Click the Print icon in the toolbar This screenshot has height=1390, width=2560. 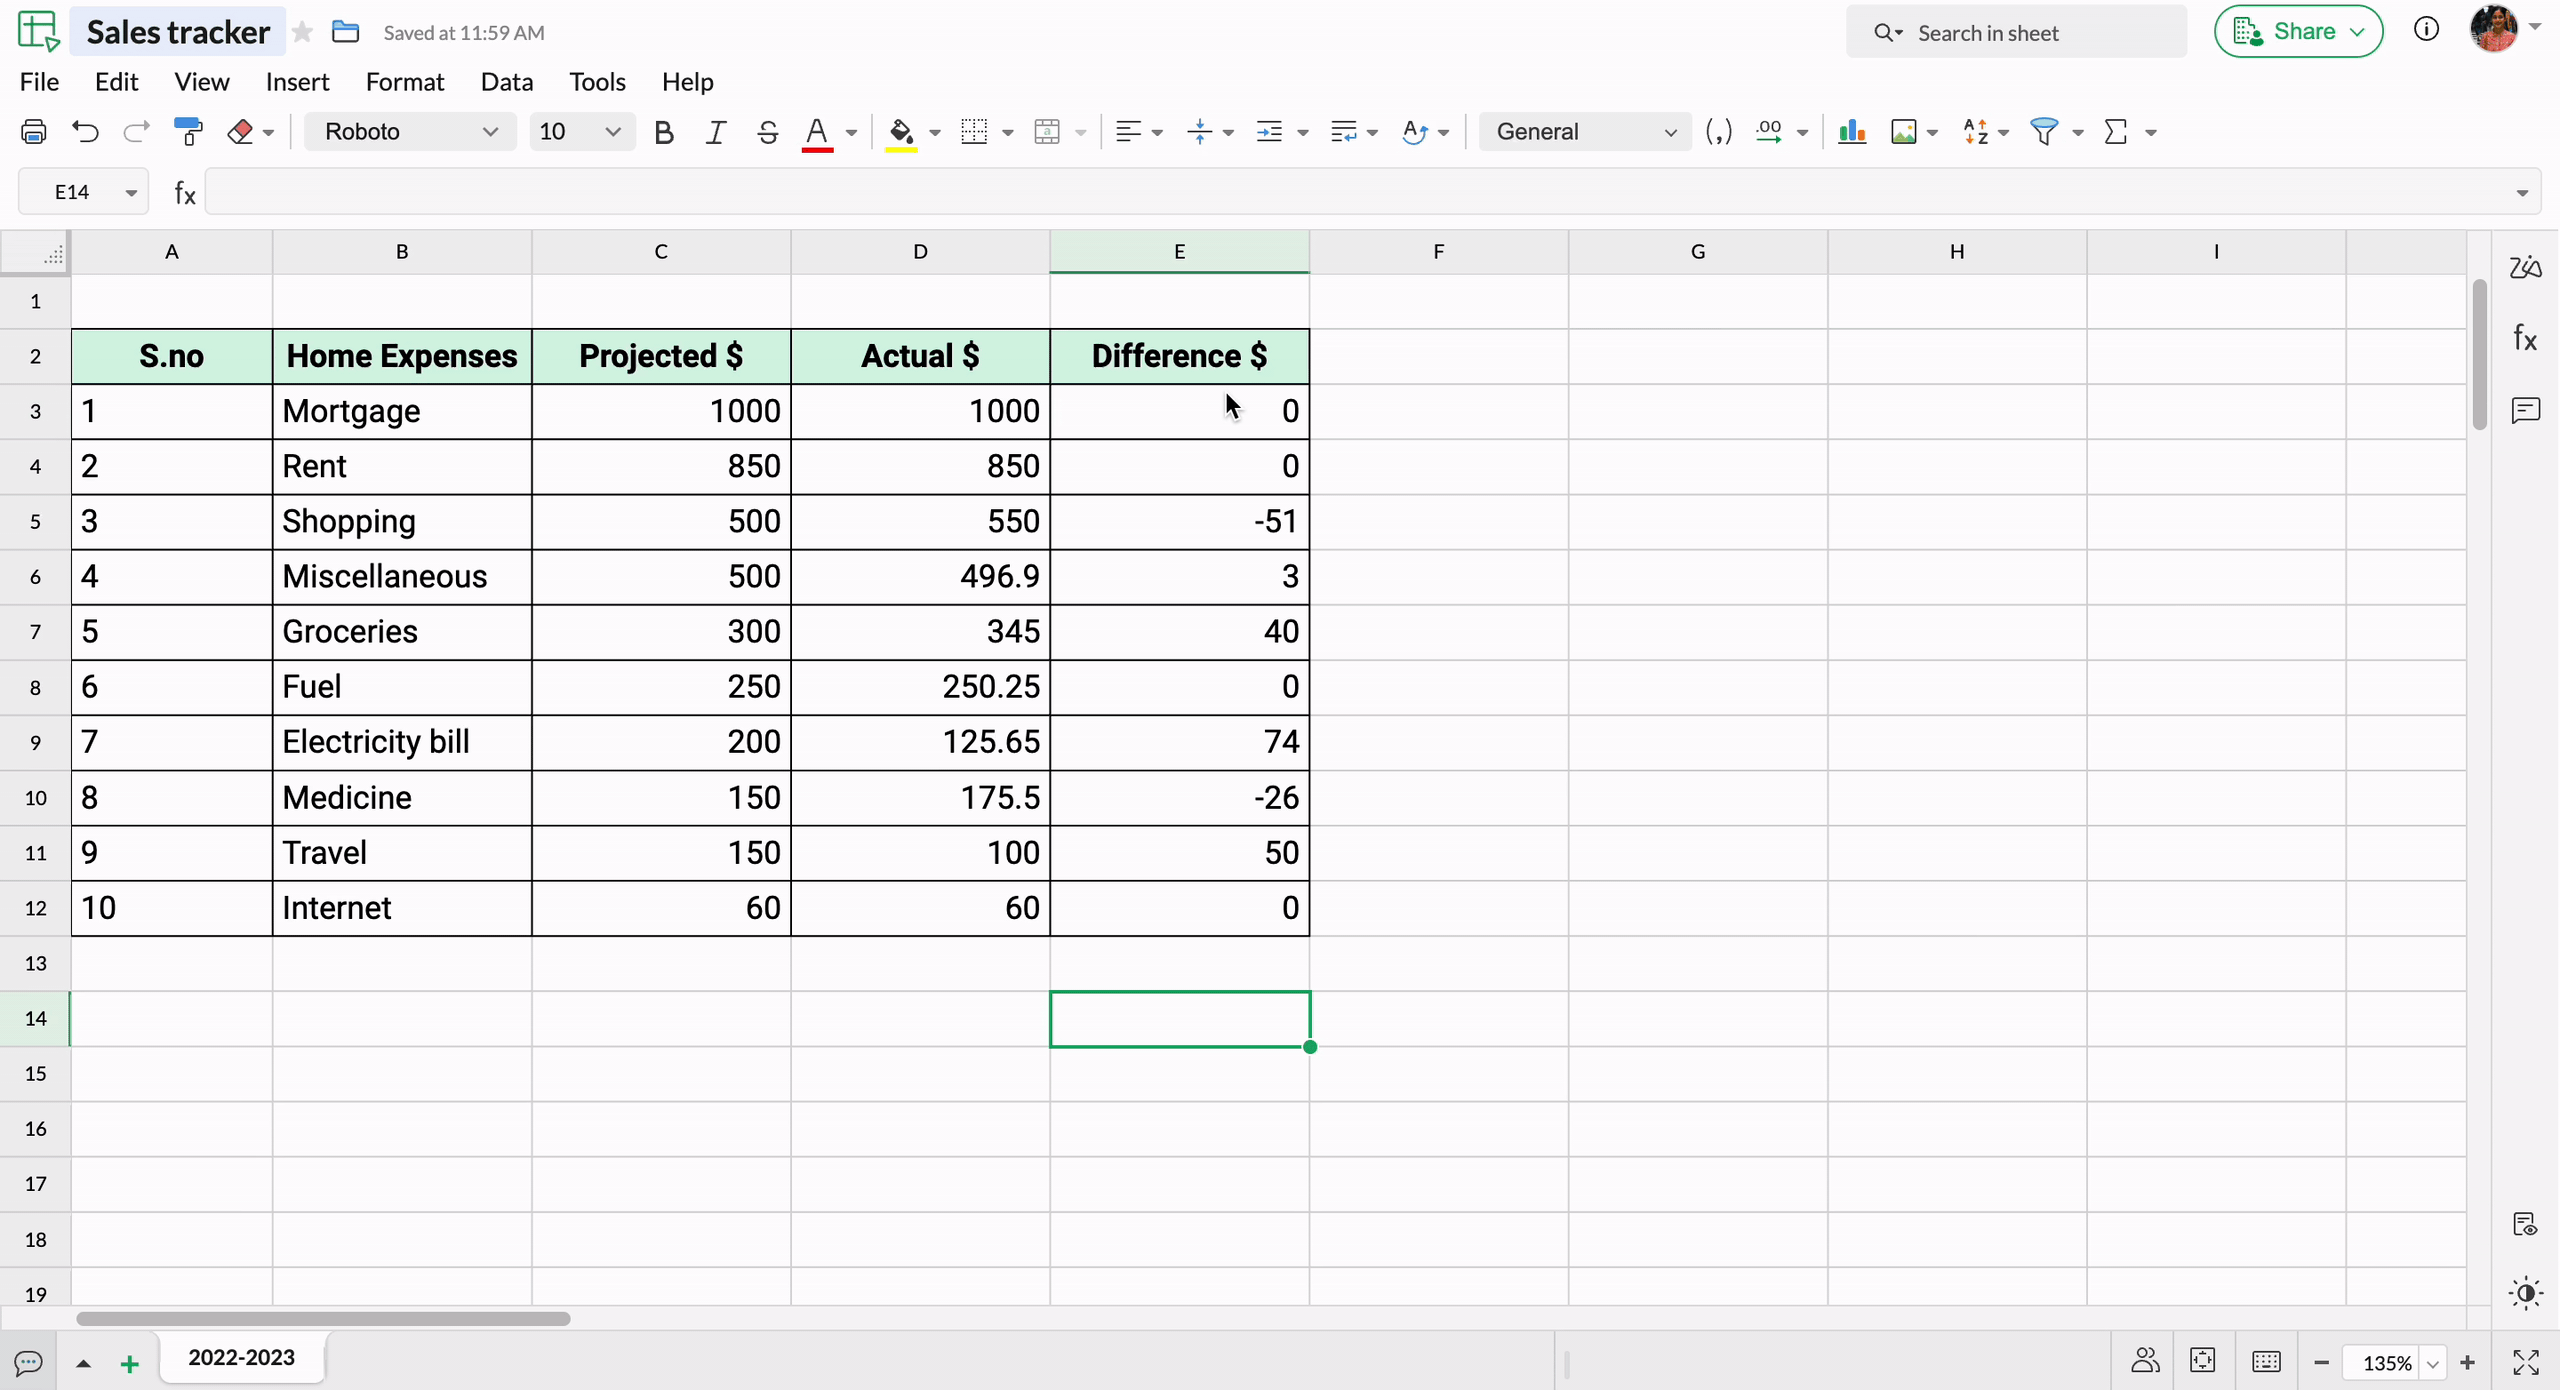tap(33, 132)
